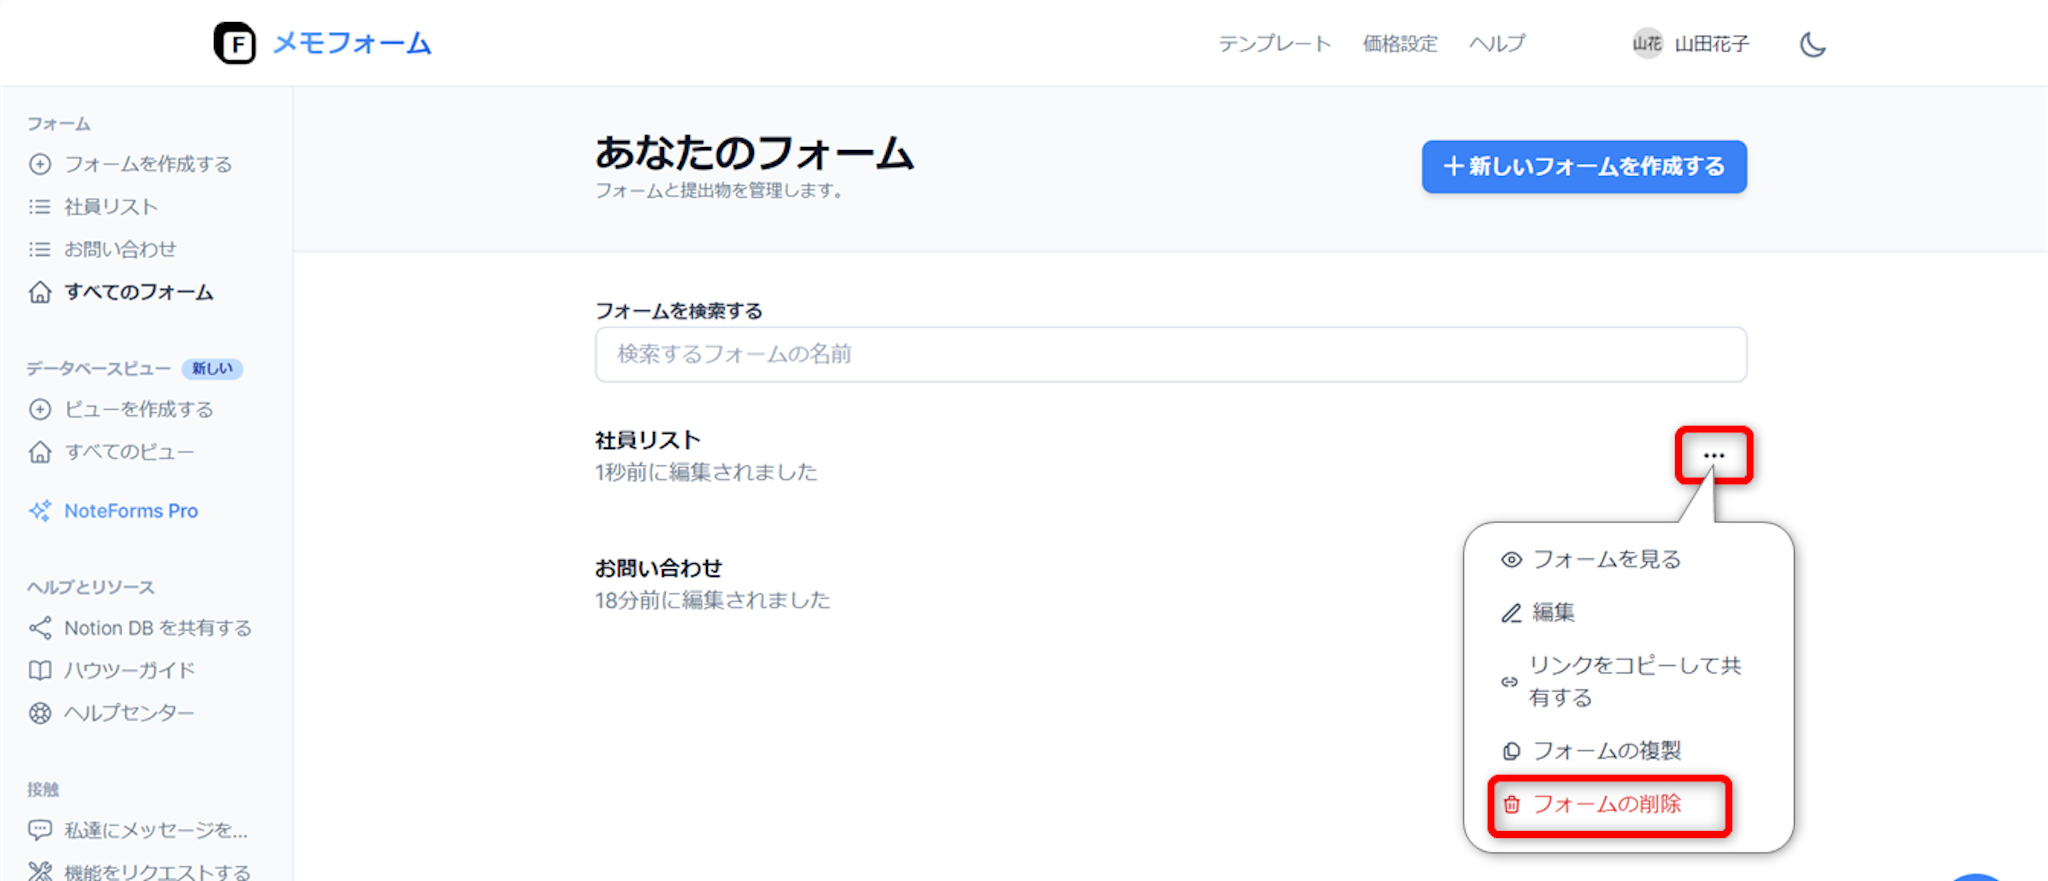Click リンクをコピーして共有する menu option
The image size is (2048, 881).
pos(1634,681)
